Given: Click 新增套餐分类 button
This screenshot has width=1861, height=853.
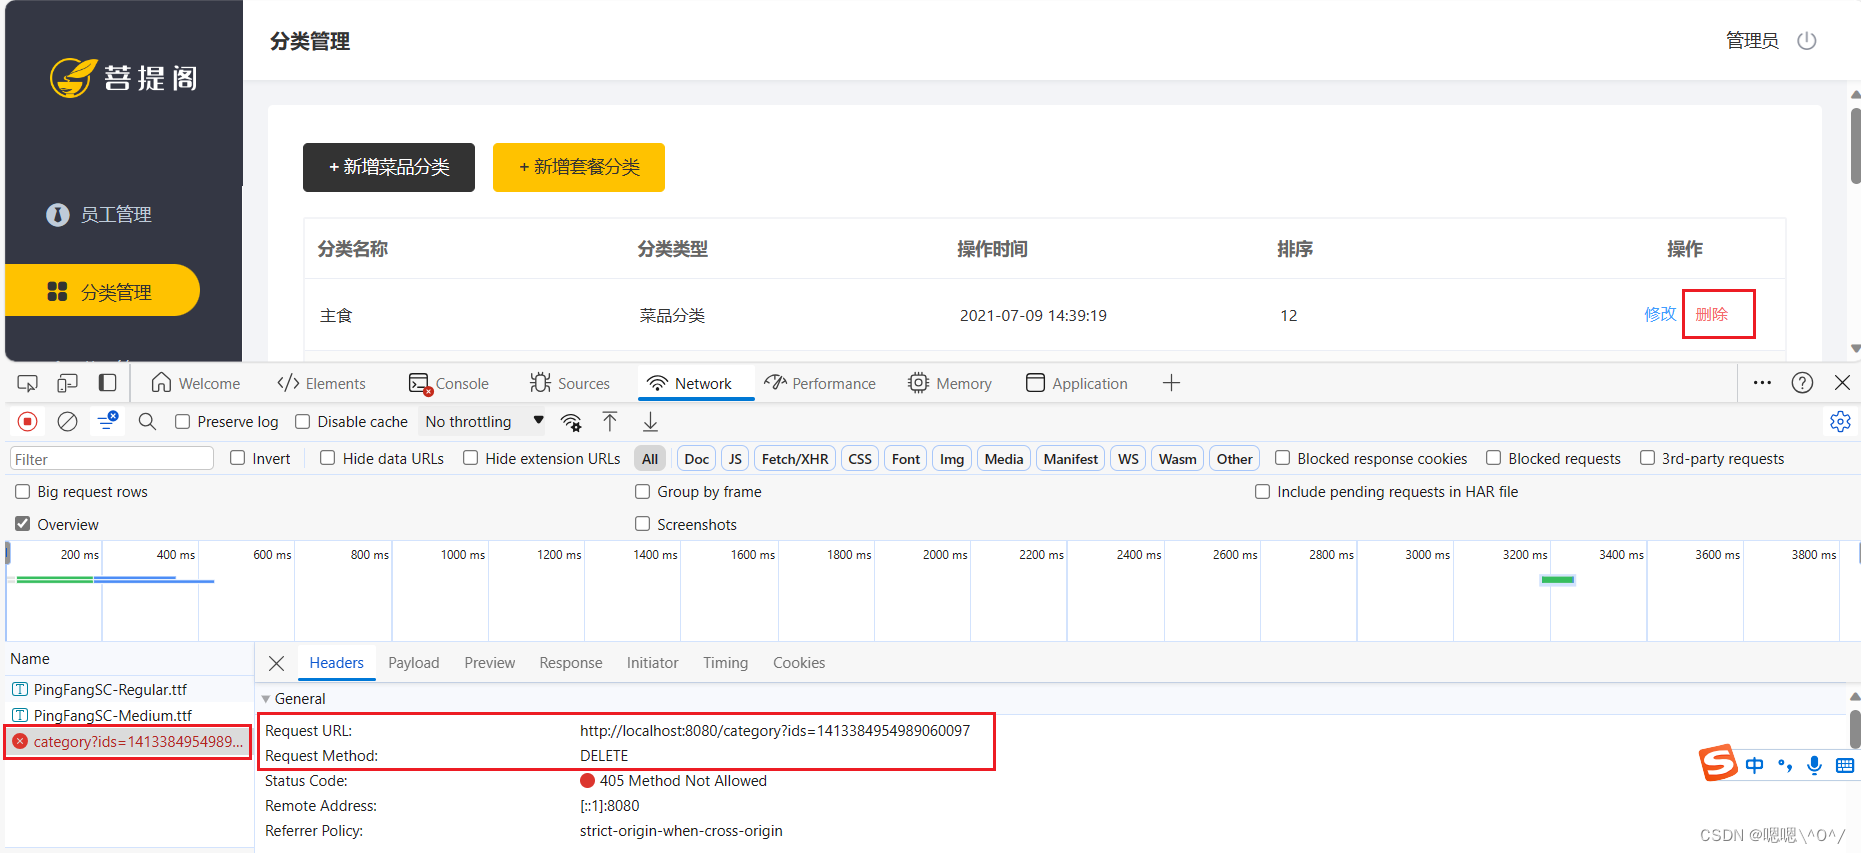Looking at the screenshot, I should [x=579, y=167].
